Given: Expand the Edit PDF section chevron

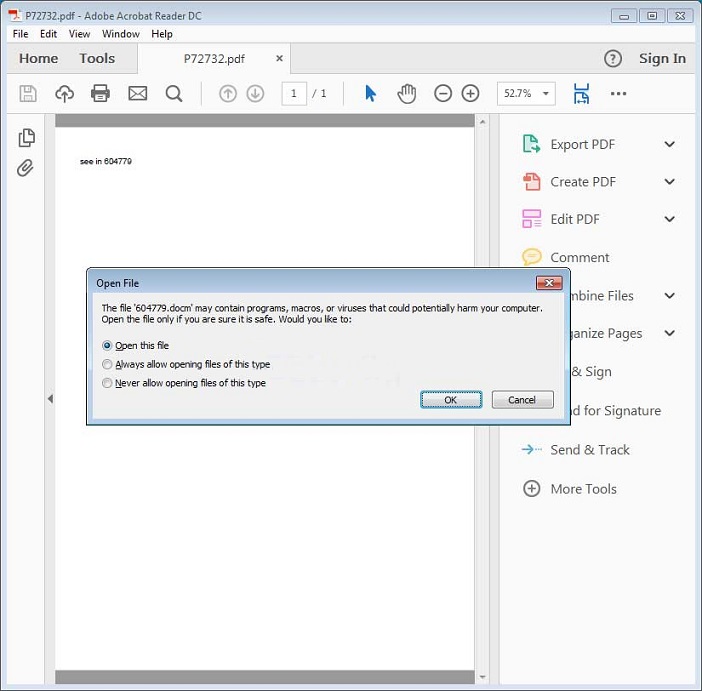Looking at the screenshot, I should click(669, 219).
